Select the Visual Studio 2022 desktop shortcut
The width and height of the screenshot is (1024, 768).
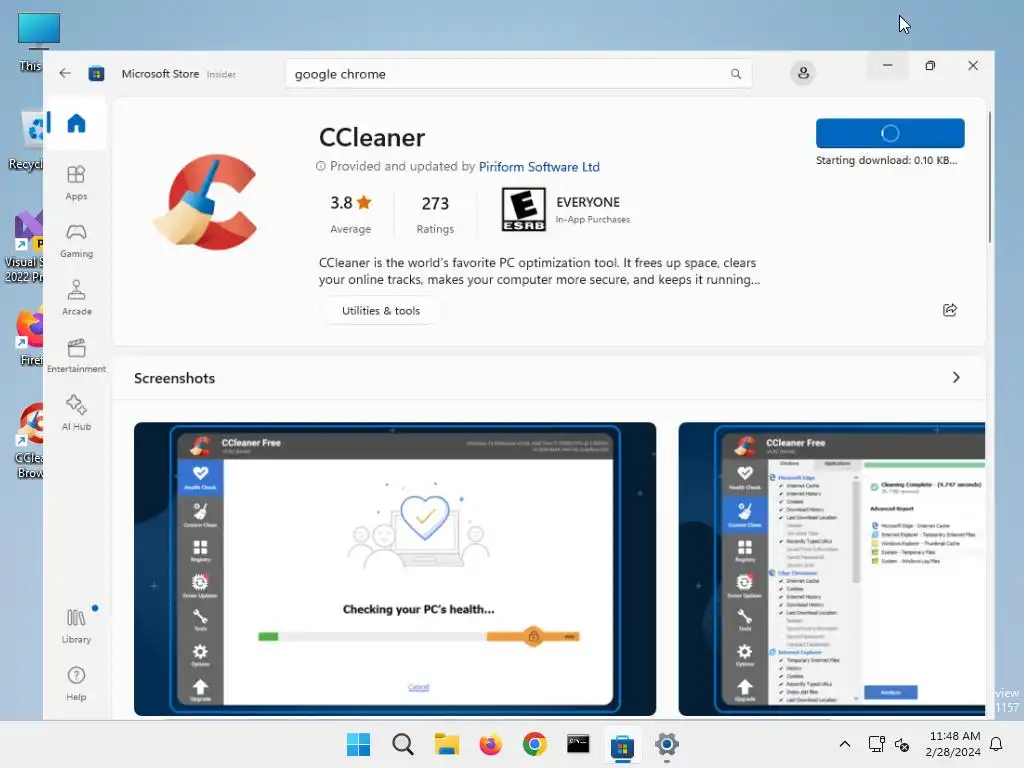(24, 246)
